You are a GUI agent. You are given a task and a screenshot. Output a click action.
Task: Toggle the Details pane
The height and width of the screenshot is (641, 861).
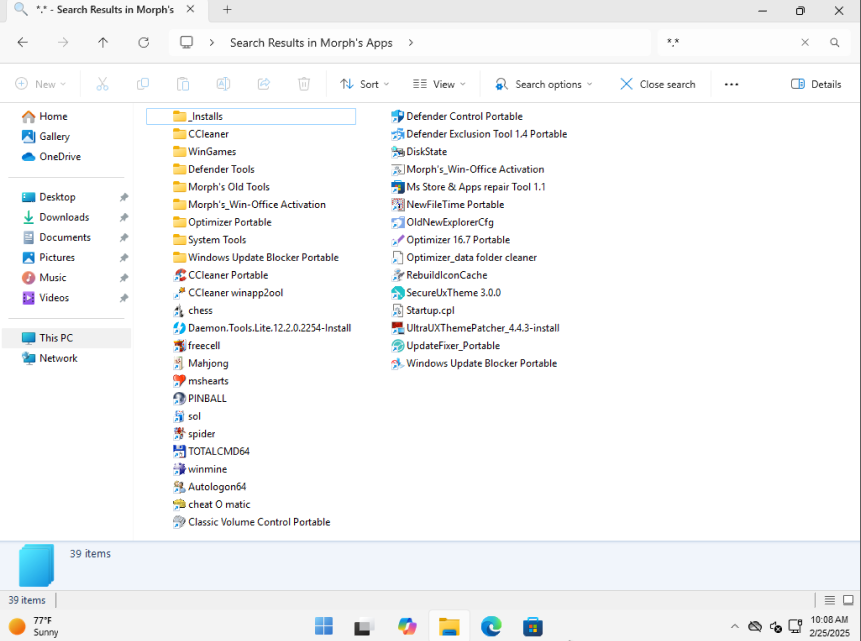click(816, 84)
